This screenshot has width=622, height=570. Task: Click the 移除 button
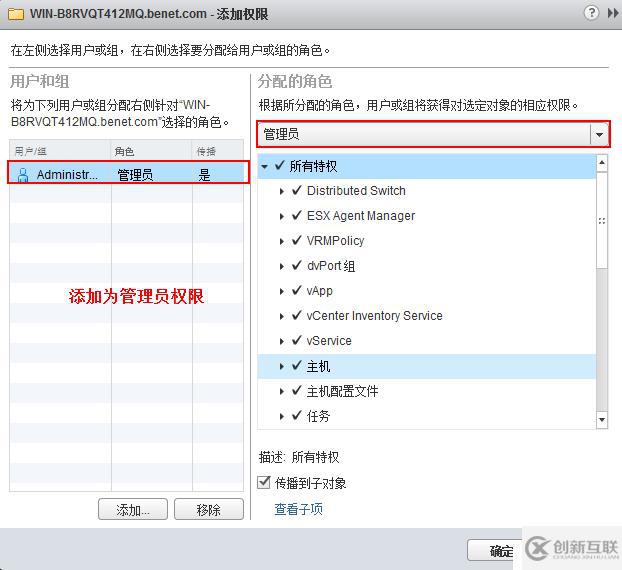[209, 509]
